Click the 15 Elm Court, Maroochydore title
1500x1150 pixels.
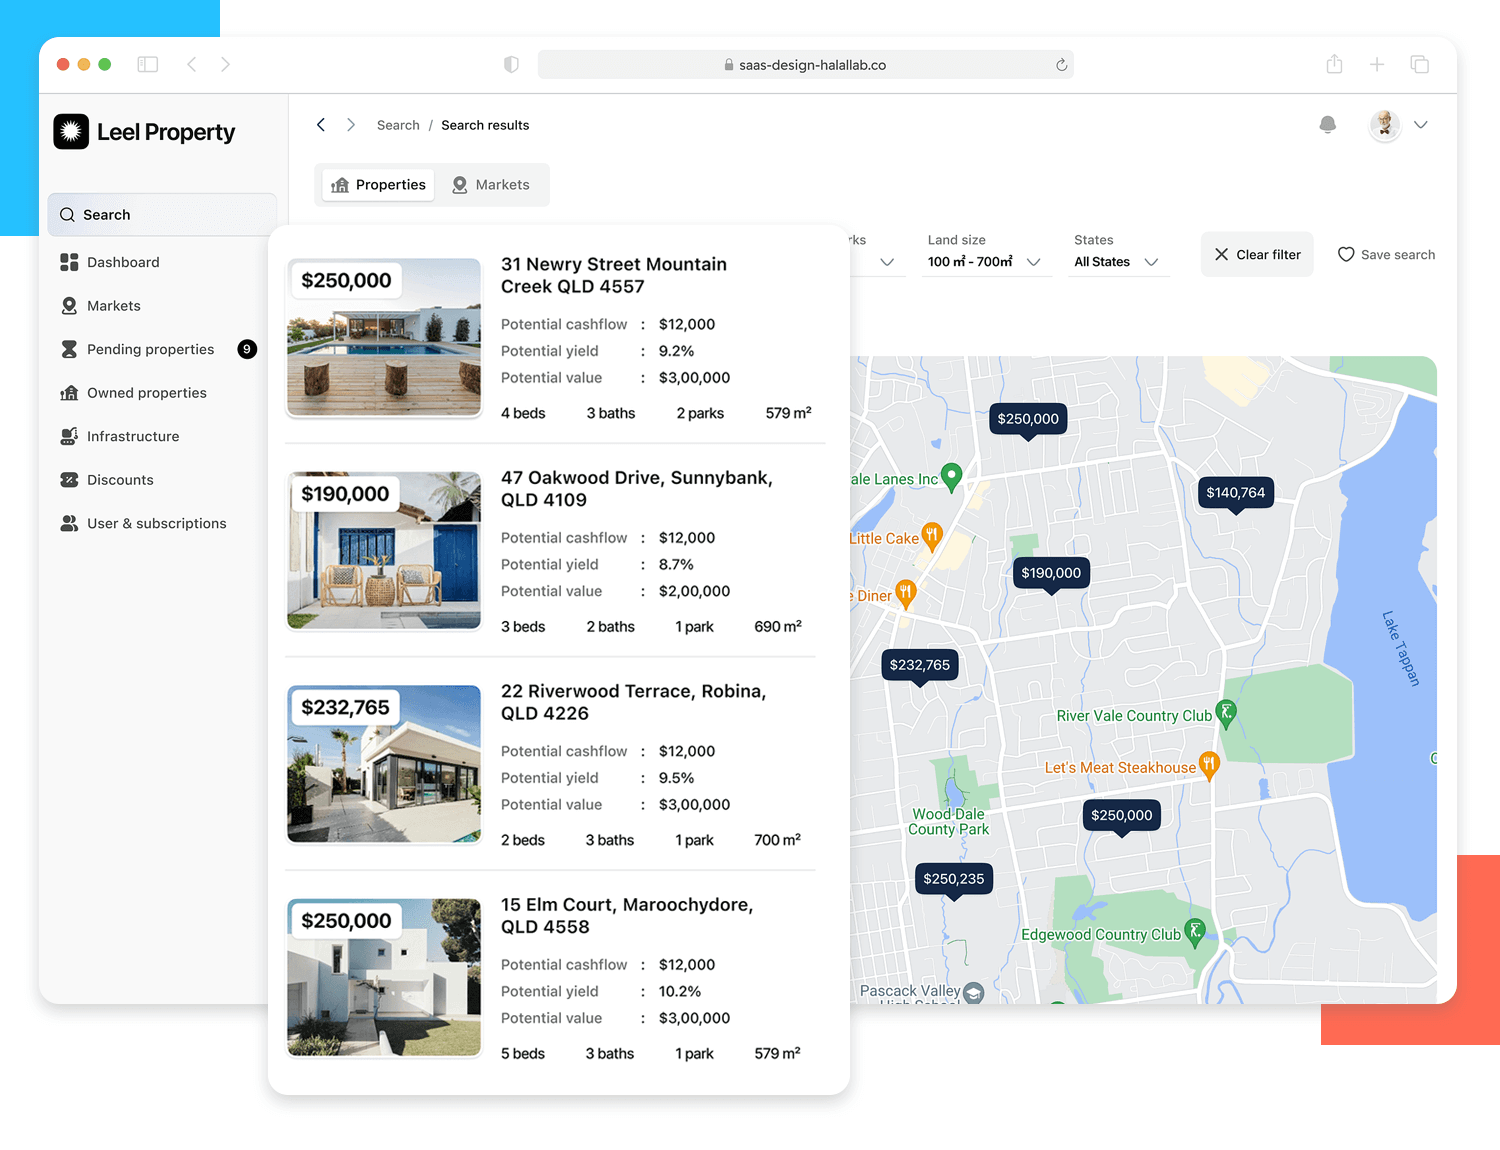627,916
